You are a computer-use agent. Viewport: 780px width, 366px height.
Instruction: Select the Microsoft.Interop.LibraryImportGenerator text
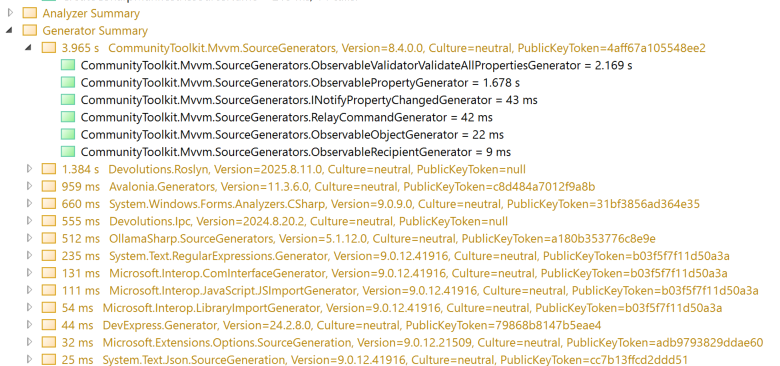pyautogui.click(x=412, y=308)
